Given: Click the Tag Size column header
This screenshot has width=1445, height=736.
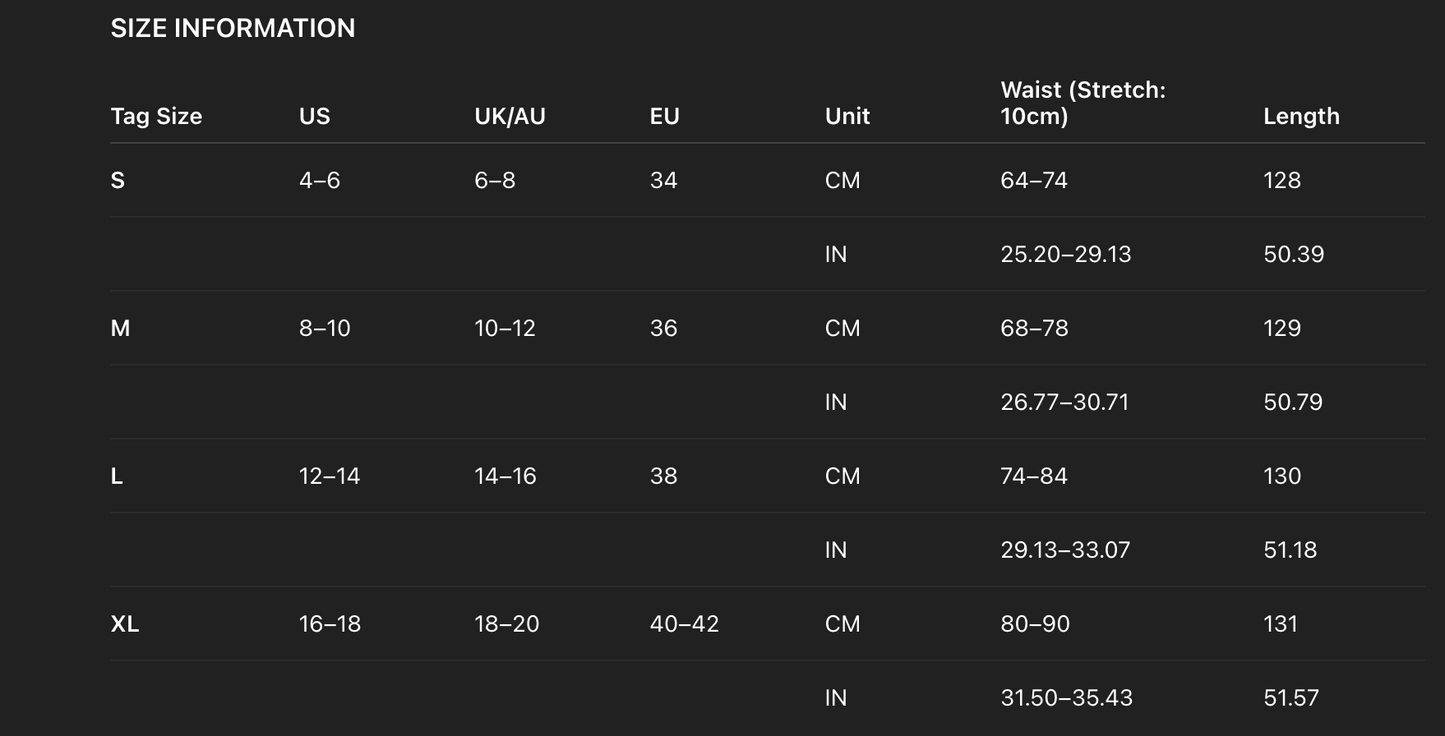Looking at the screenshot, I should click(156, 116).
